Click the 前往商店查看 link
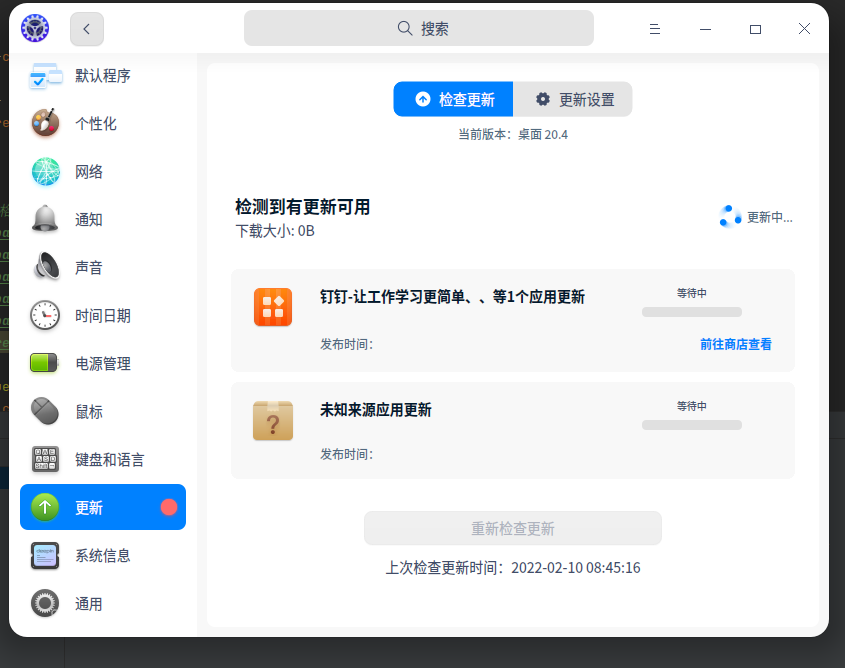 (736, 344)
